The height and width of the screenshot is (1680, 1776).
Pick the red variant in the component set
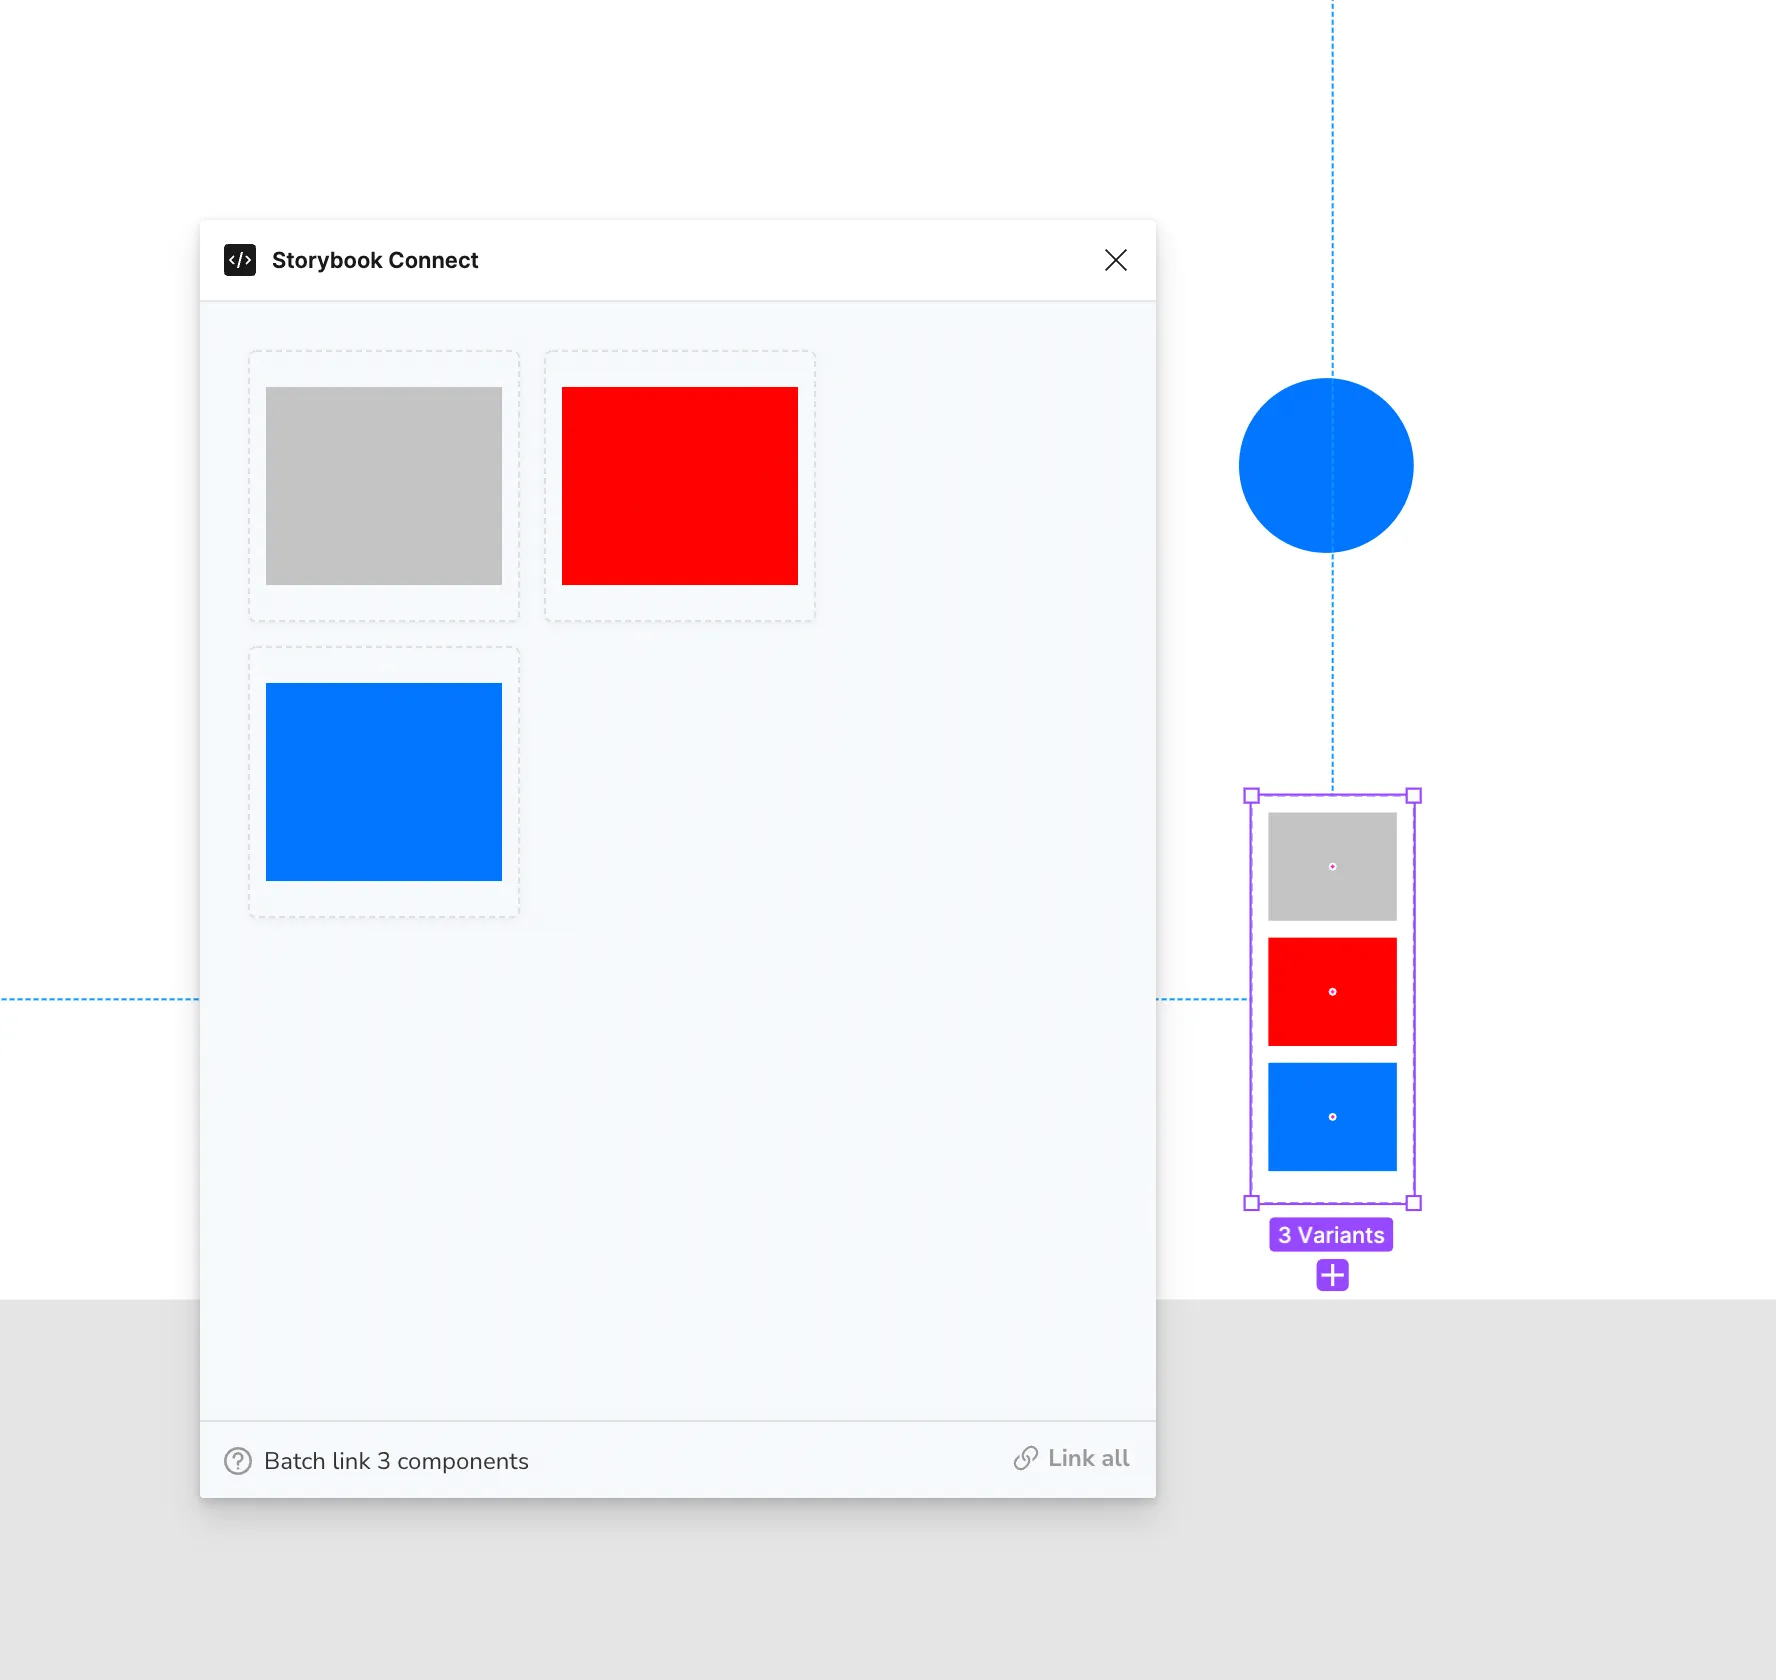click(x=1332, y=991)
